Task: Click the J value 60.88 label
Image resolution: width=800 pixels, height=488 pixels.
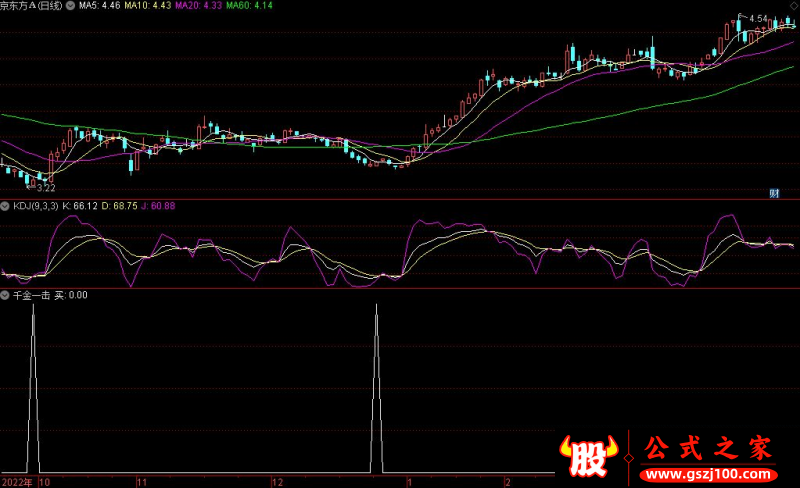Action: click(x=156, y=206)
